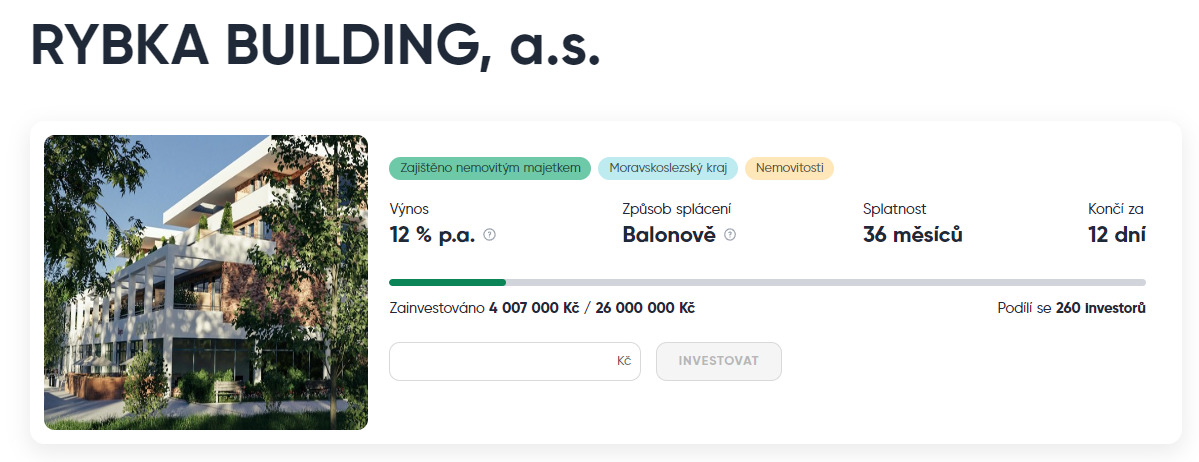1199x462 pixels.
Task: Select the Balonově repayment value
Action: pos(668,235)
